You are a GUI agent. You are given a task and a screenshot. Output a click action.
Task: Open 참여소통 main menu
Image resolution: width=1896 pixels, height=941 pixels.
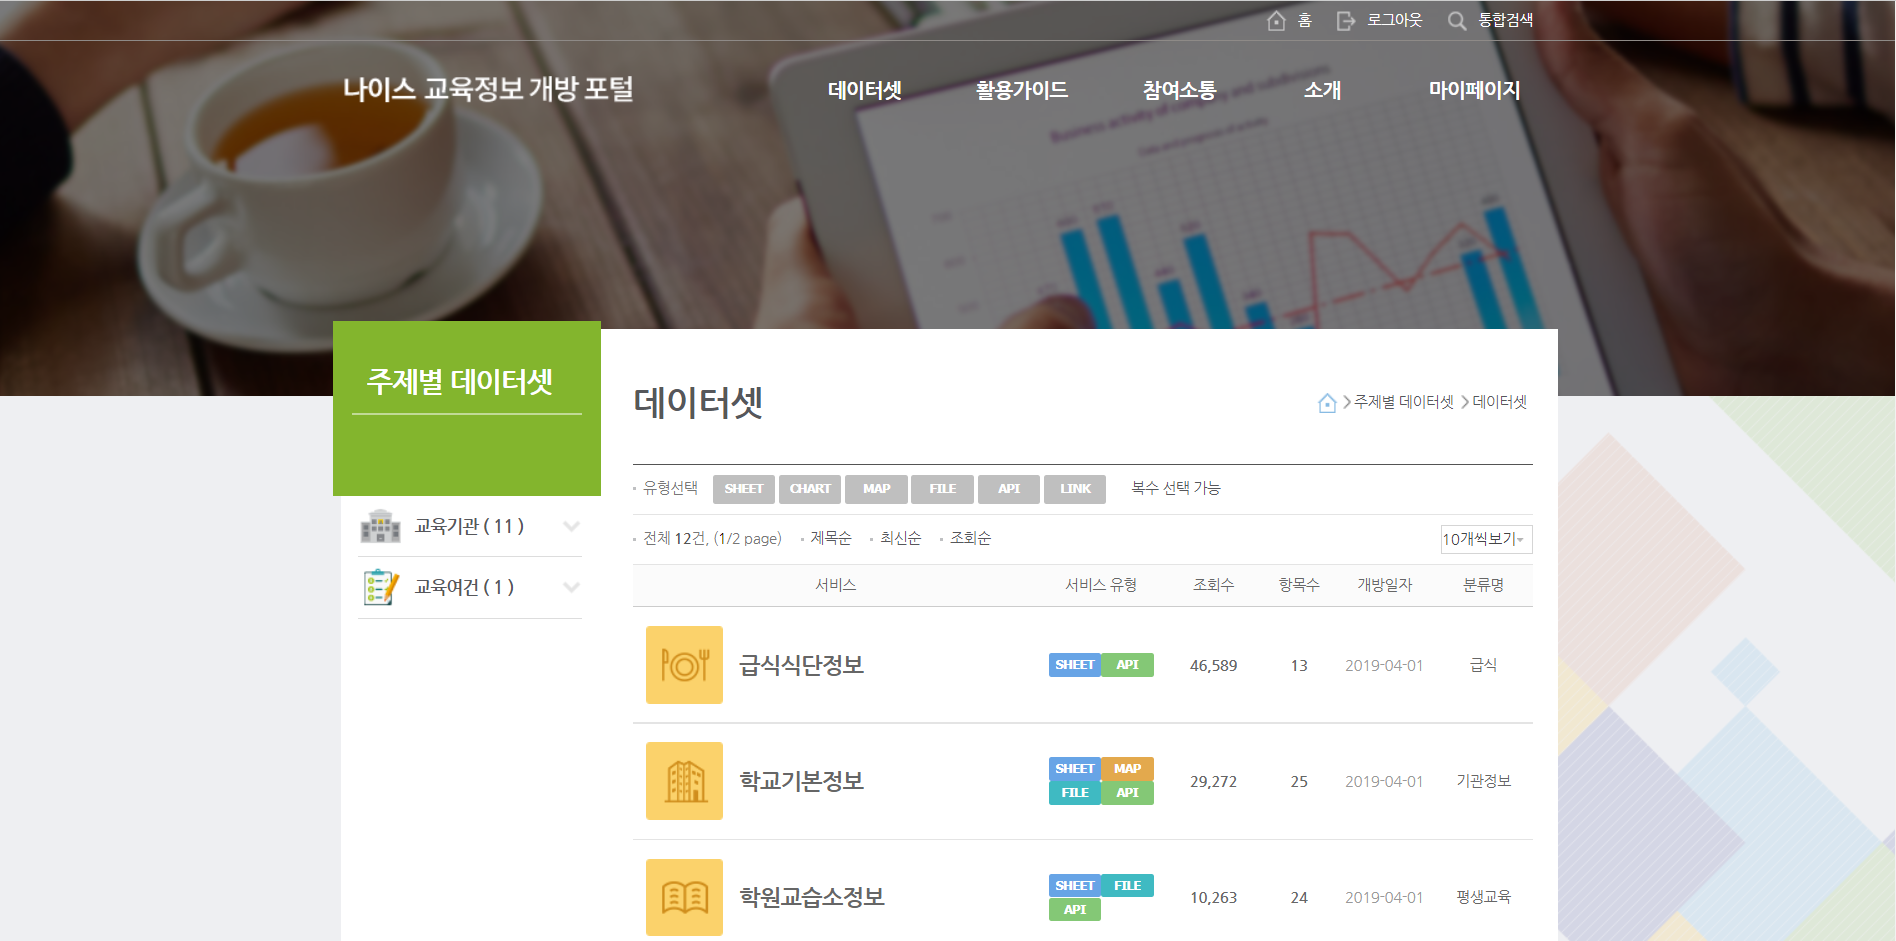(x=1180, y=90)
